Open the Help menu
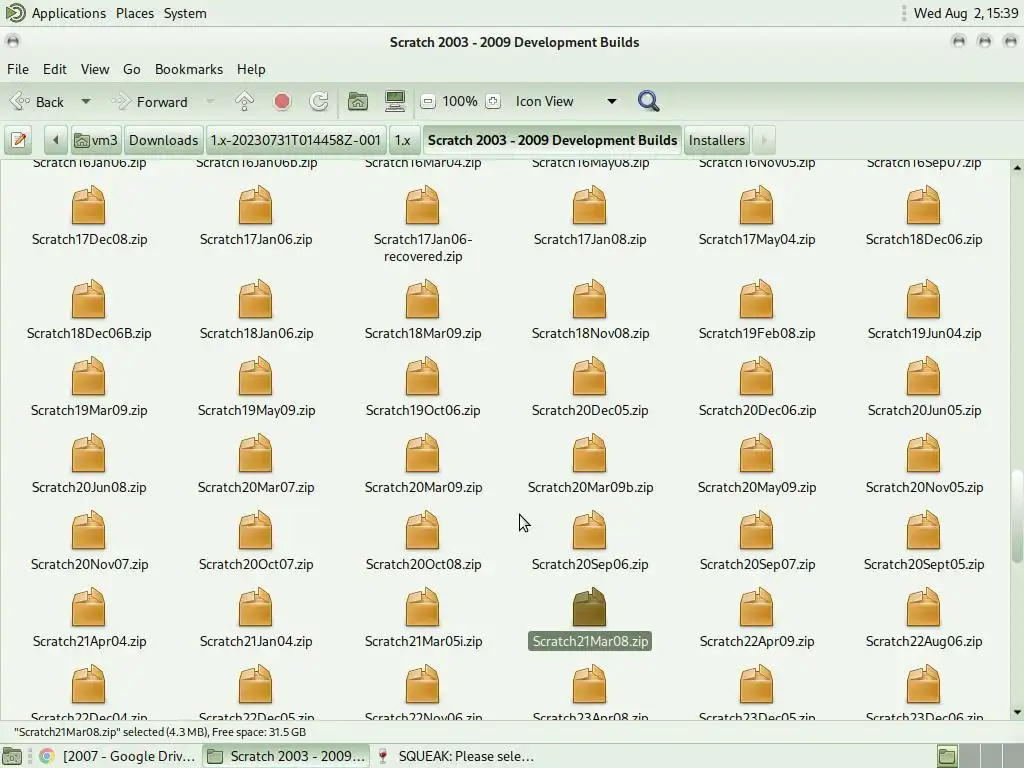Screen dimensions: 1024x768 coord(251,69)
